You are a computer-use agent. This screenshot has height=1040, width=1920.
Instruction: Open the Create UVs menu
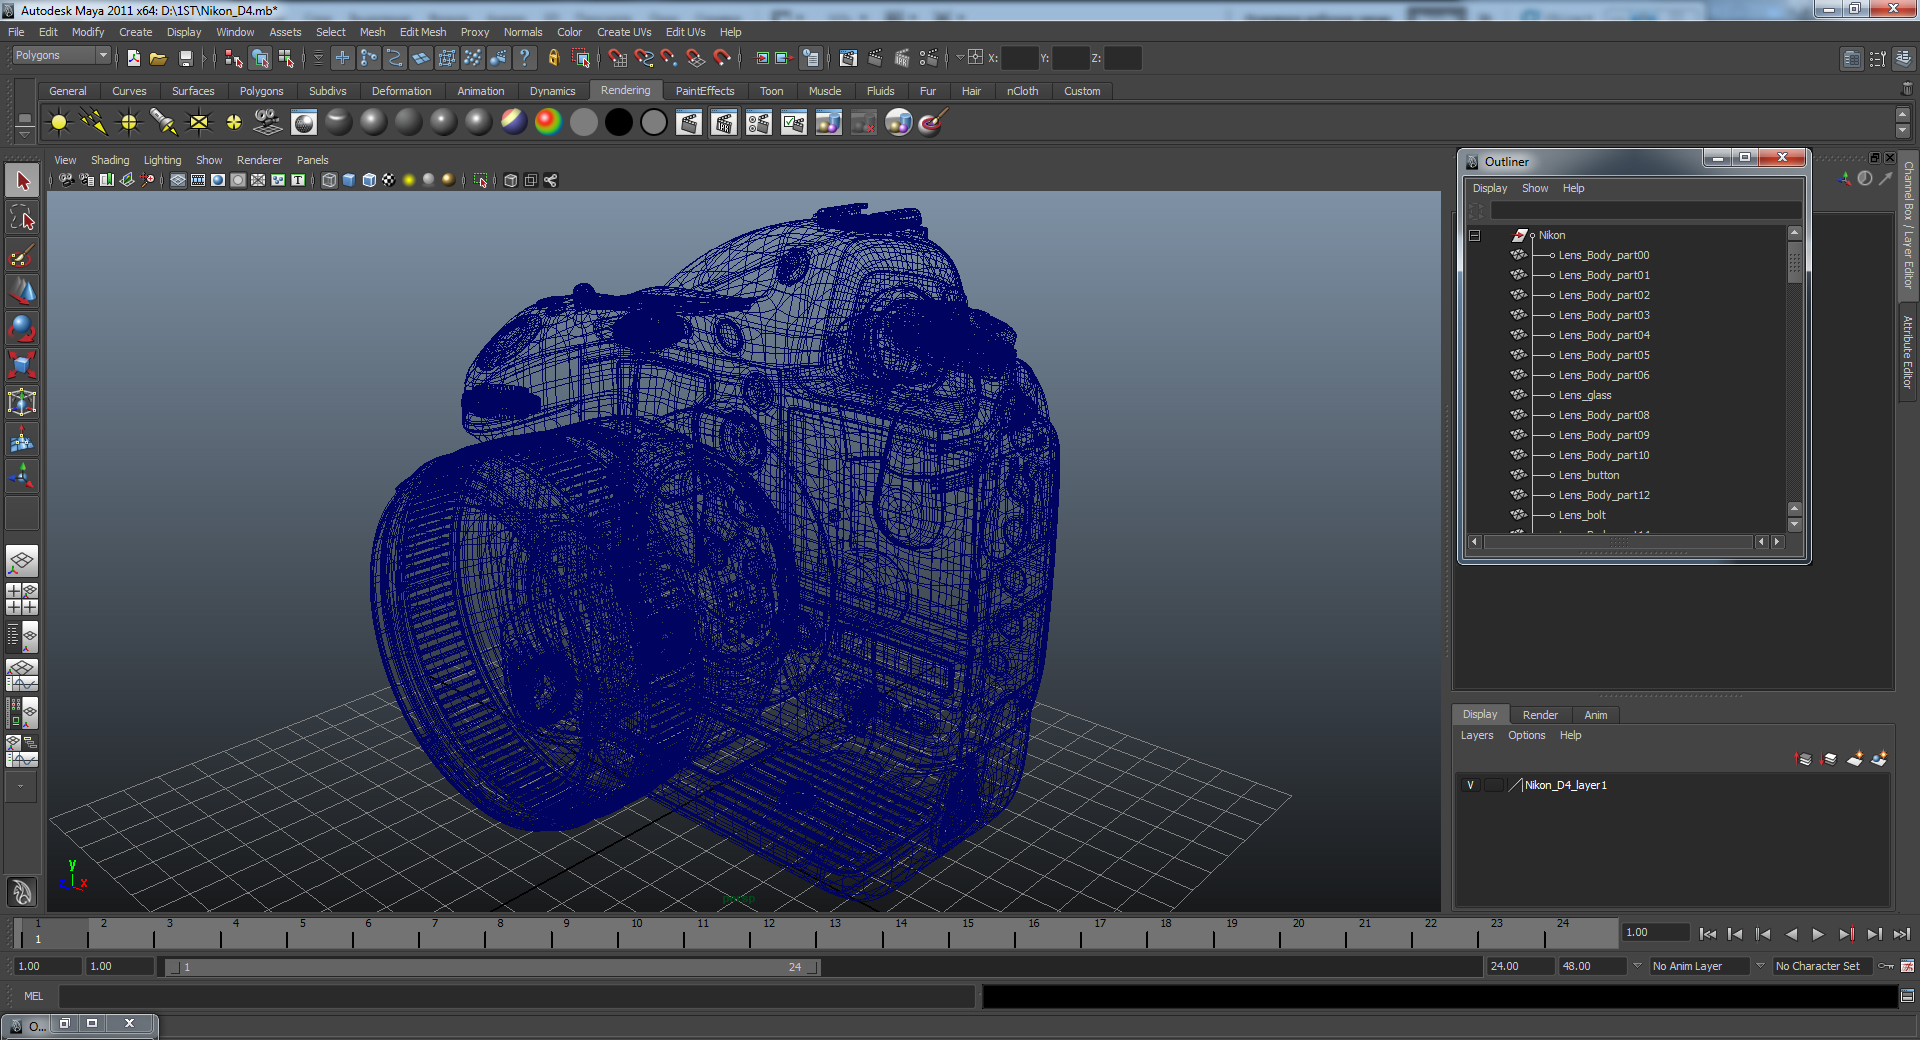click(624, 32)
